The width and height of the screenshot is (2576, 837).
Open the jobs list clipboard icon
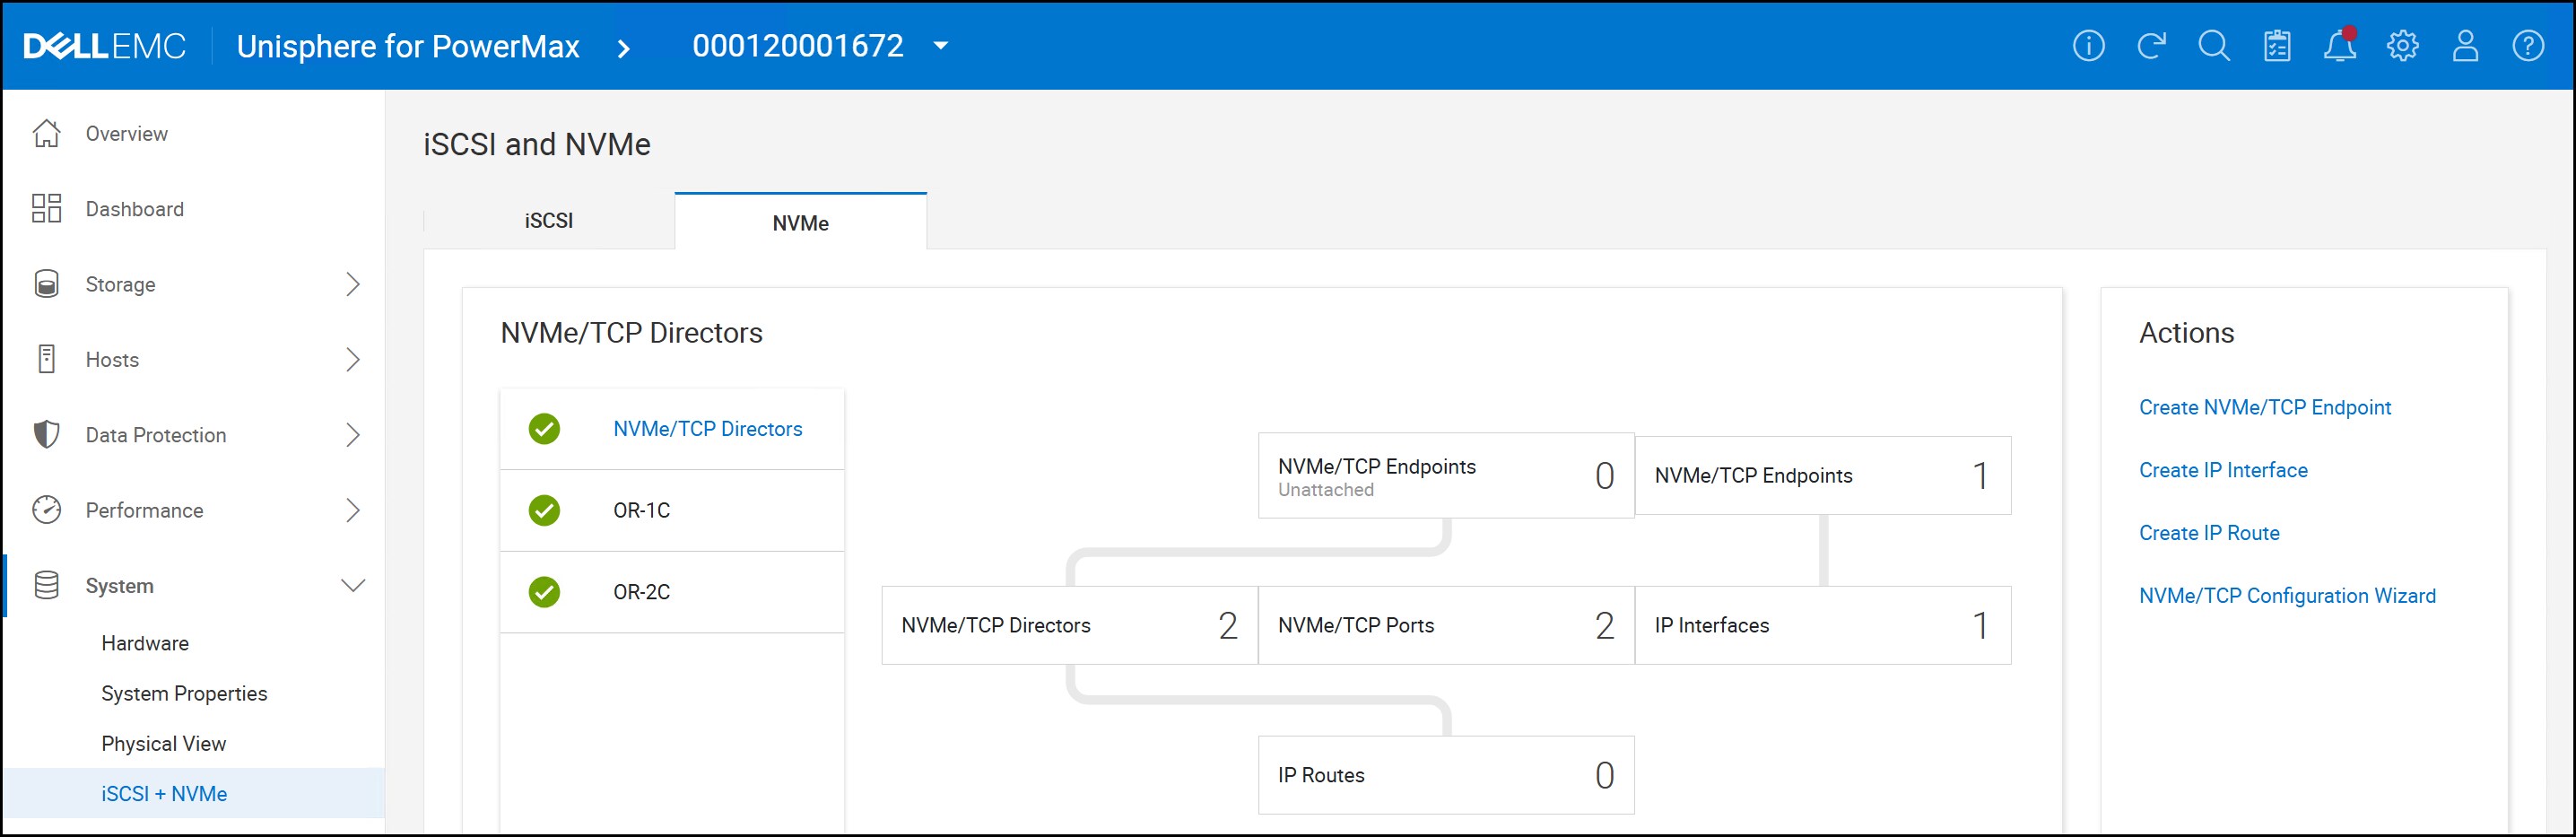coord(2277,46)
